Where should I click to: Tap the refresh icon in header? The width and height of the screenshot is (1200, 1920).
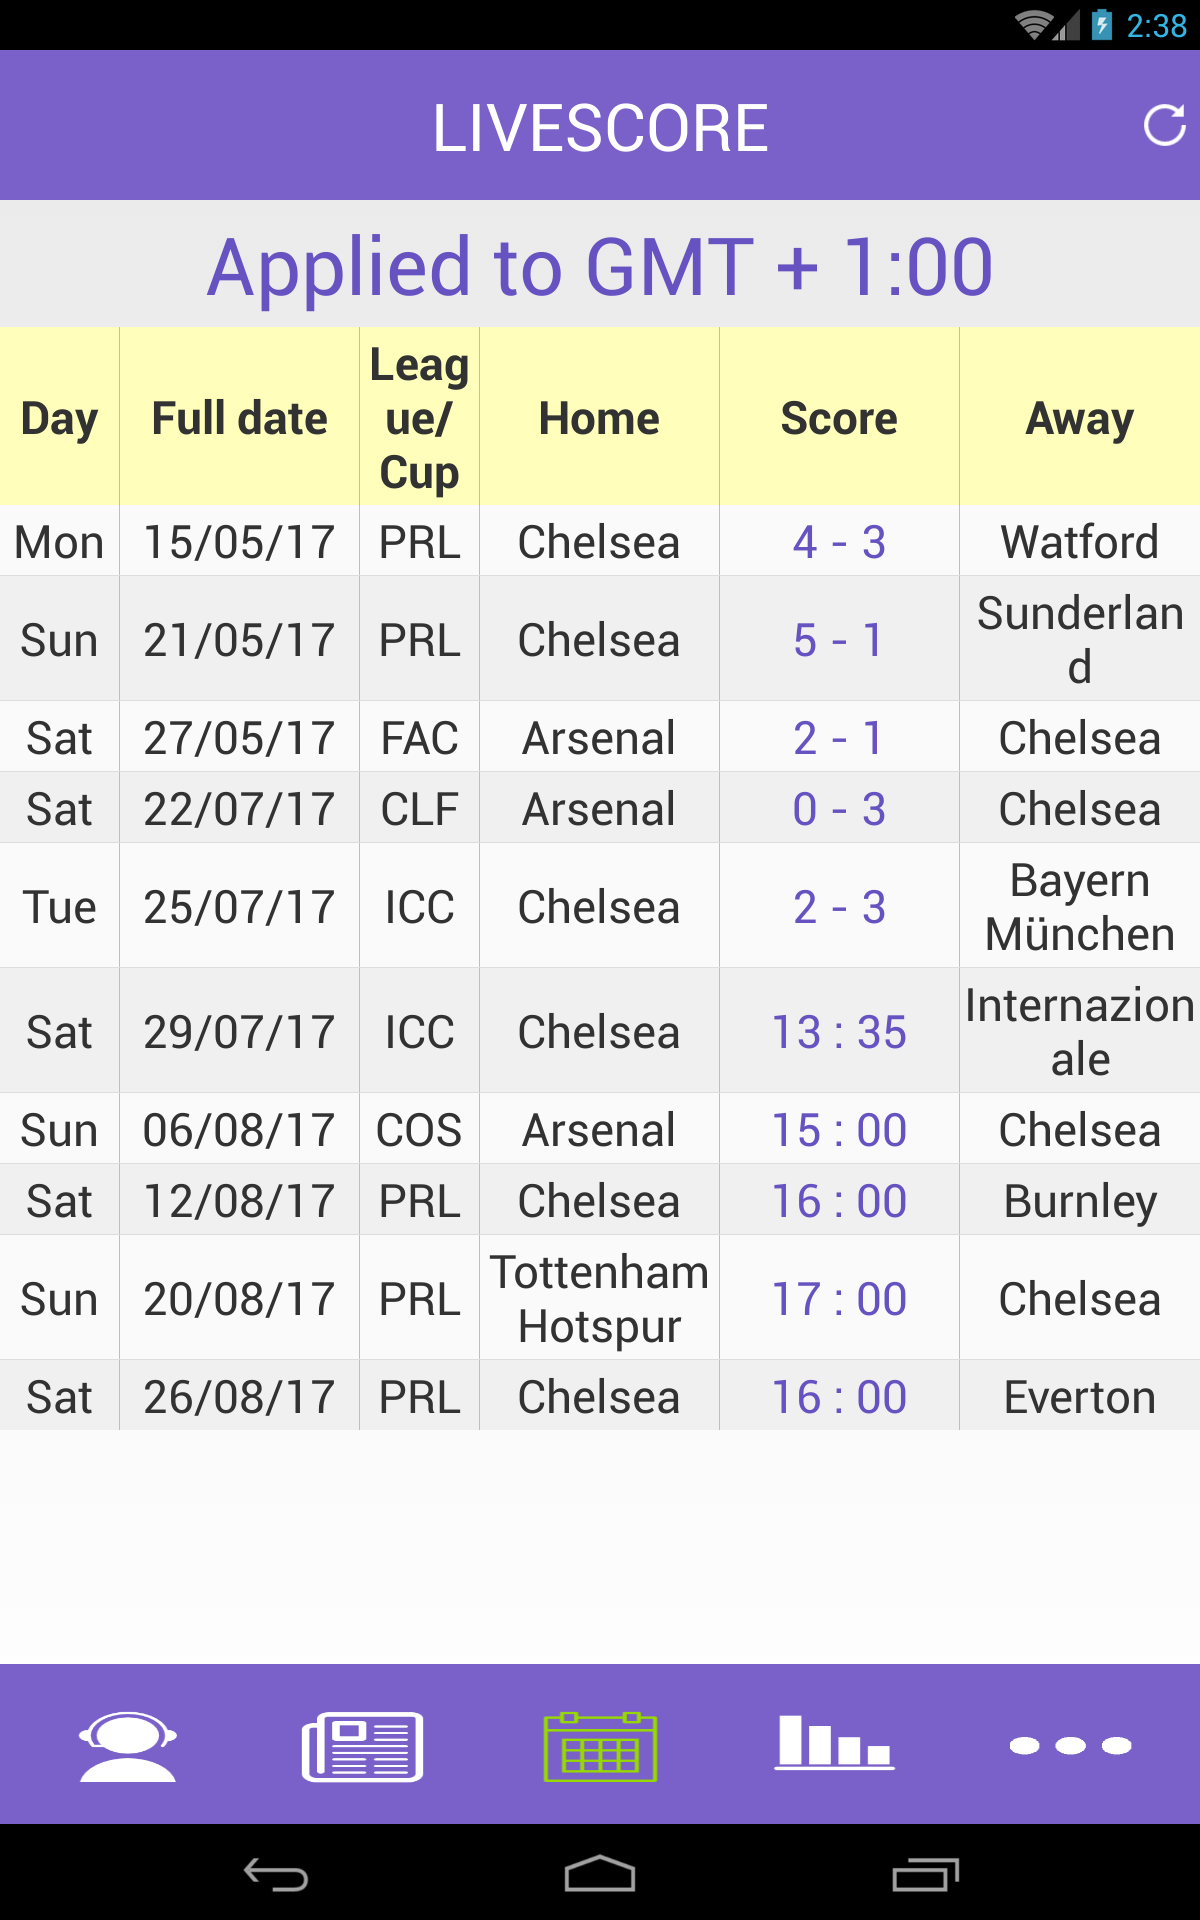pos(1164,126)
